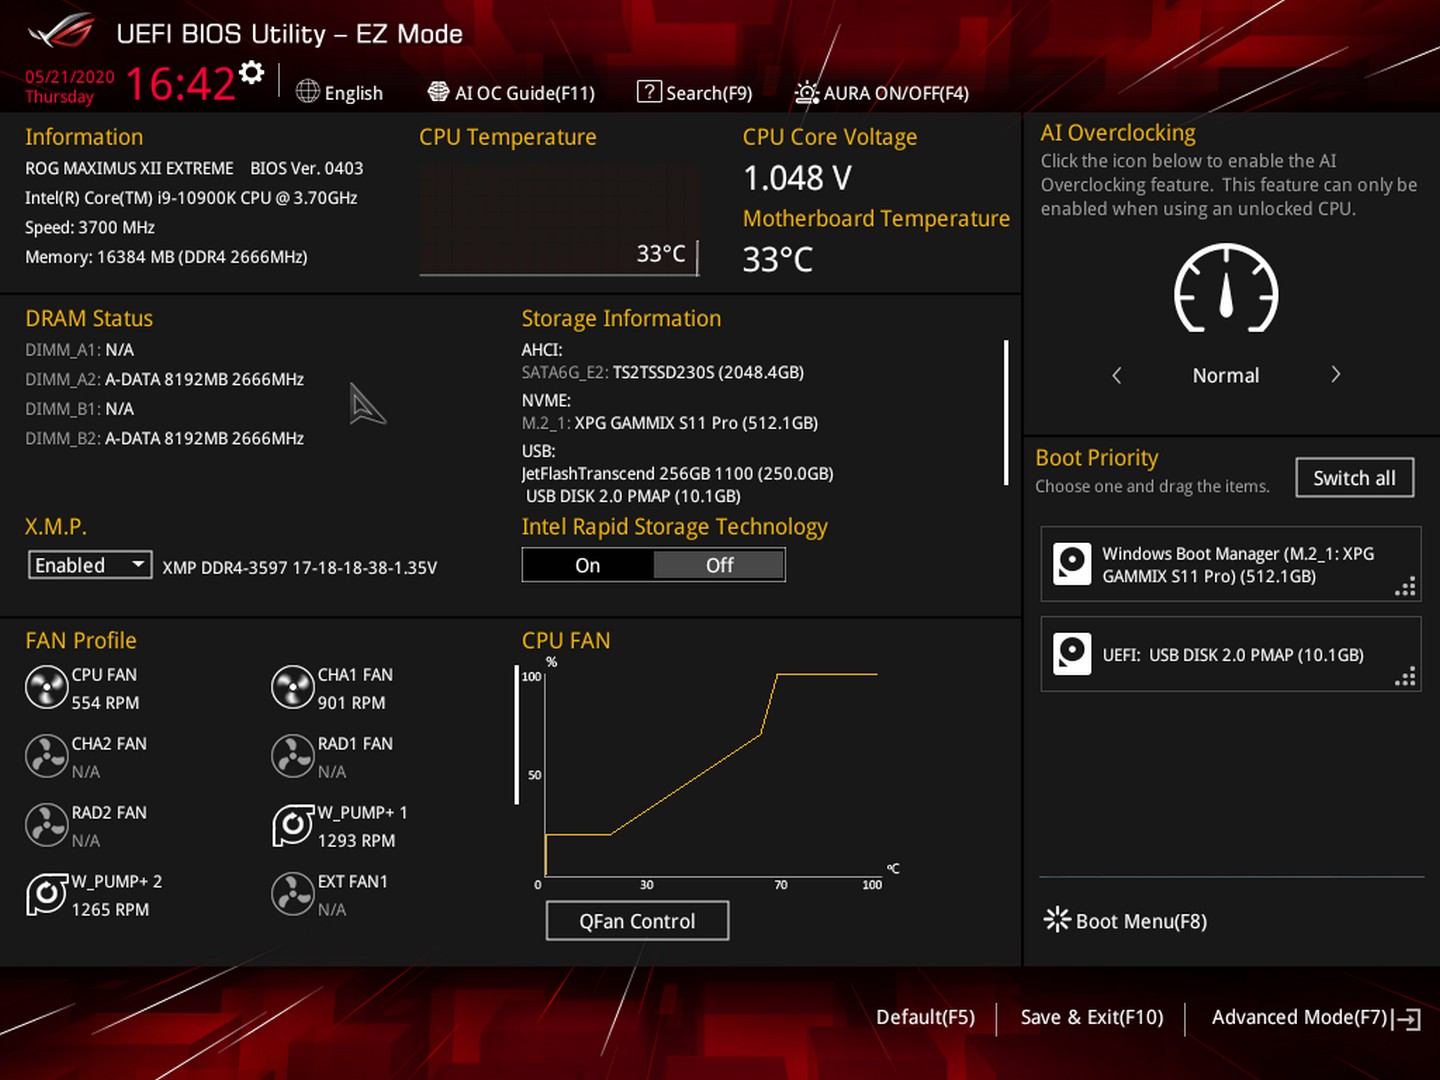Click the 901 RPM CHA1 fan speed
The height and width of the screenshot is (1080, 1440).
tap(351, 703)
